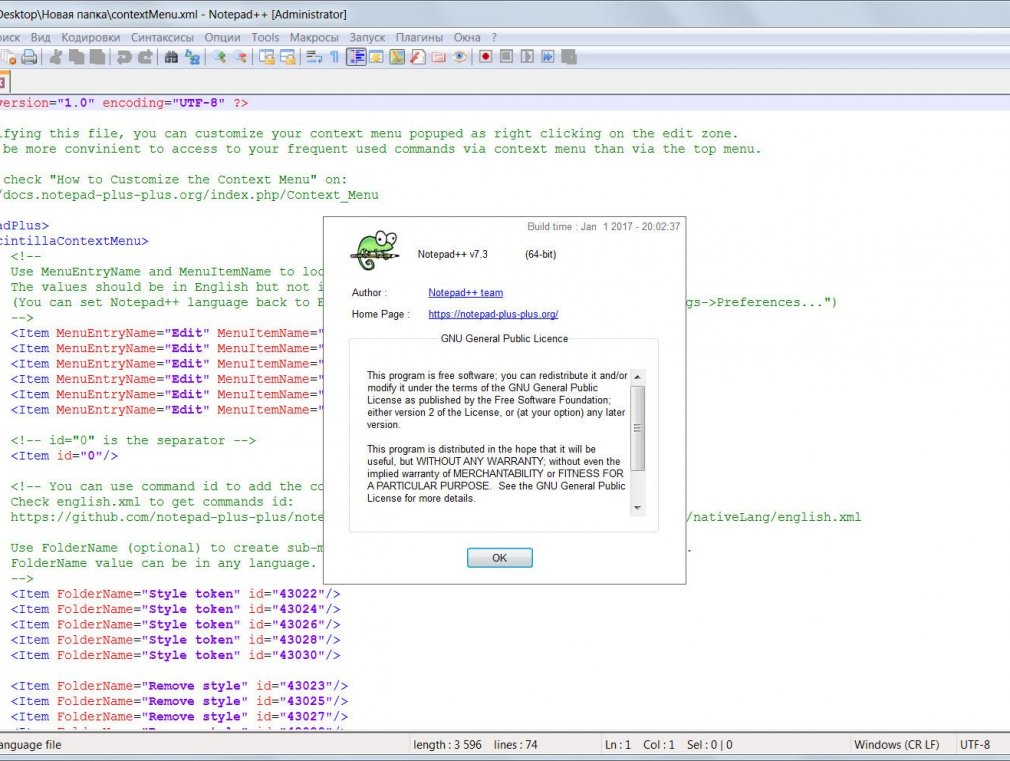This screenshot has width=1010, height=761.
Task: Click the 'lines : 74' status entry
Action: (x=515, y=745)
